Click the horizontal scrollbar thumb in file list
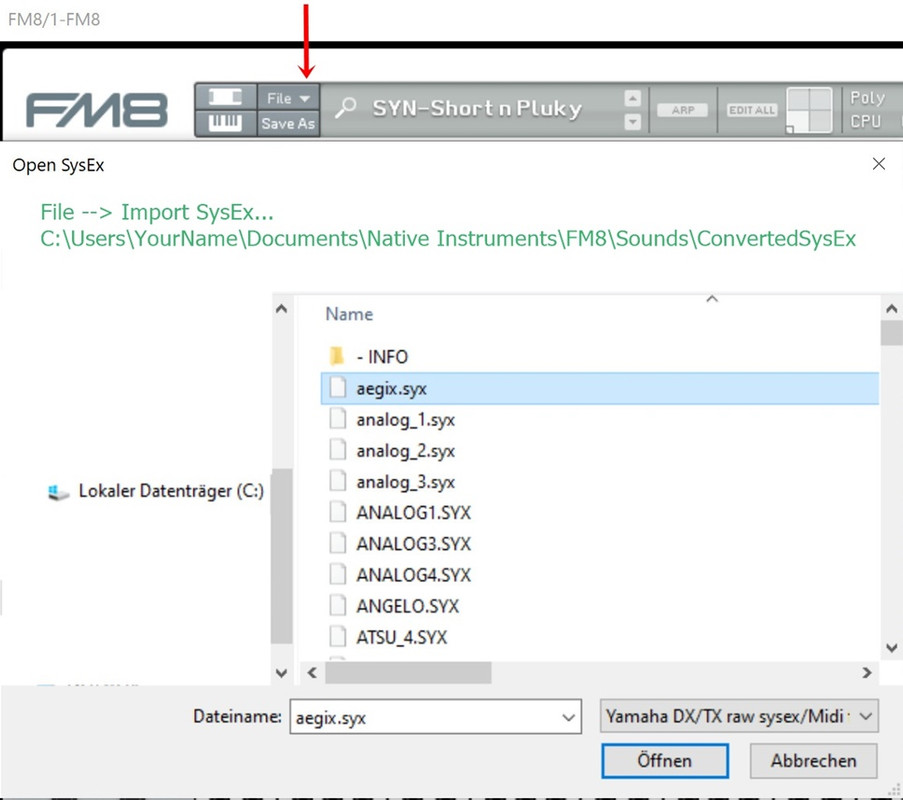Screen dimensions: 903x800 pos(408,673)
